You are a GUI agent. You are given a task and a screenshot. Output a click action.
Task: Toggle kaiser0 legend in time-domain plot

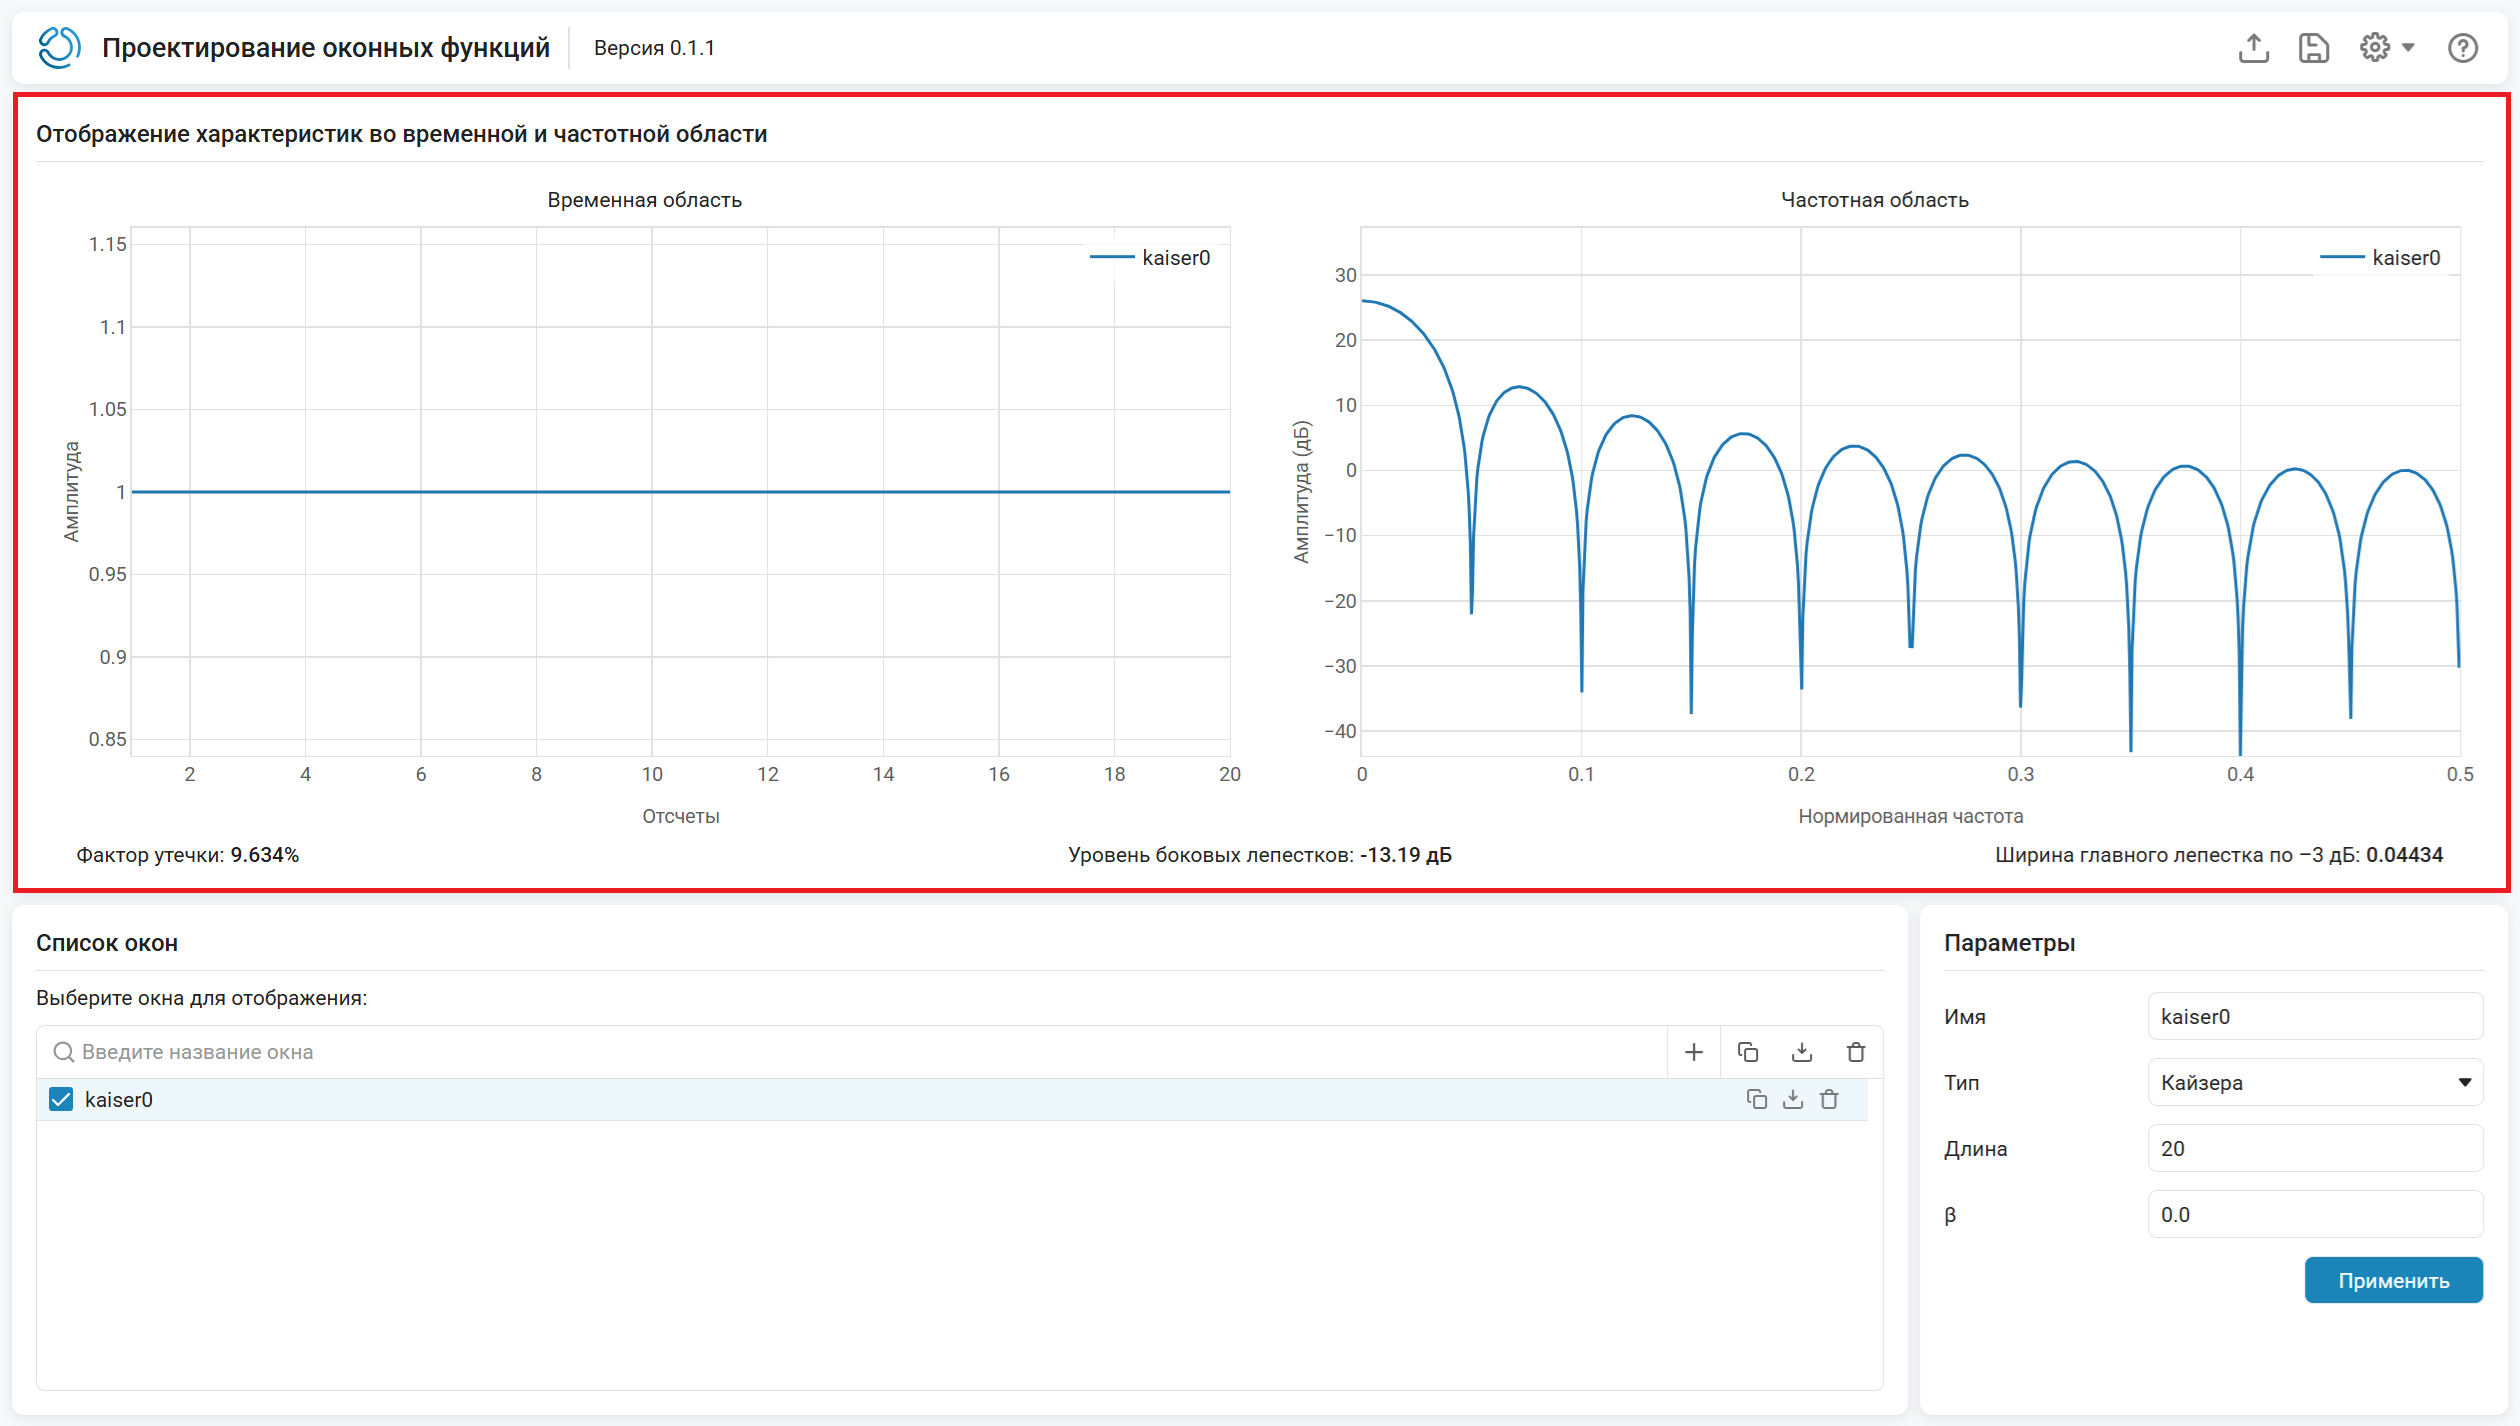[x=1150, y=258]
